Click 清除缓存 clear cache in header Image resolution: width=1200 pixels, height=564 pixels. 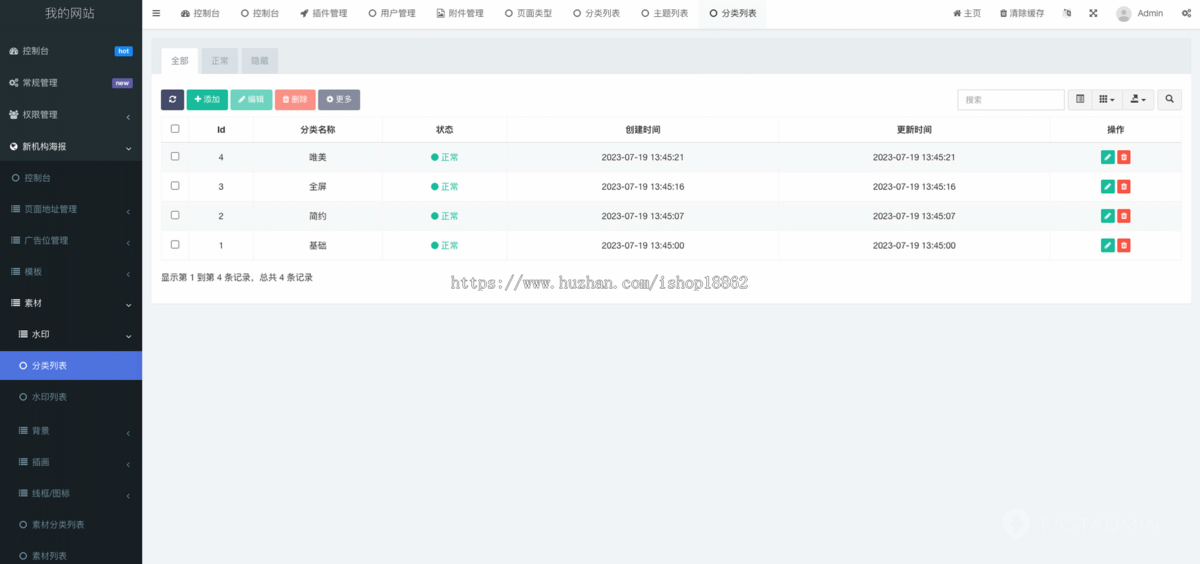click(1022, 13)
